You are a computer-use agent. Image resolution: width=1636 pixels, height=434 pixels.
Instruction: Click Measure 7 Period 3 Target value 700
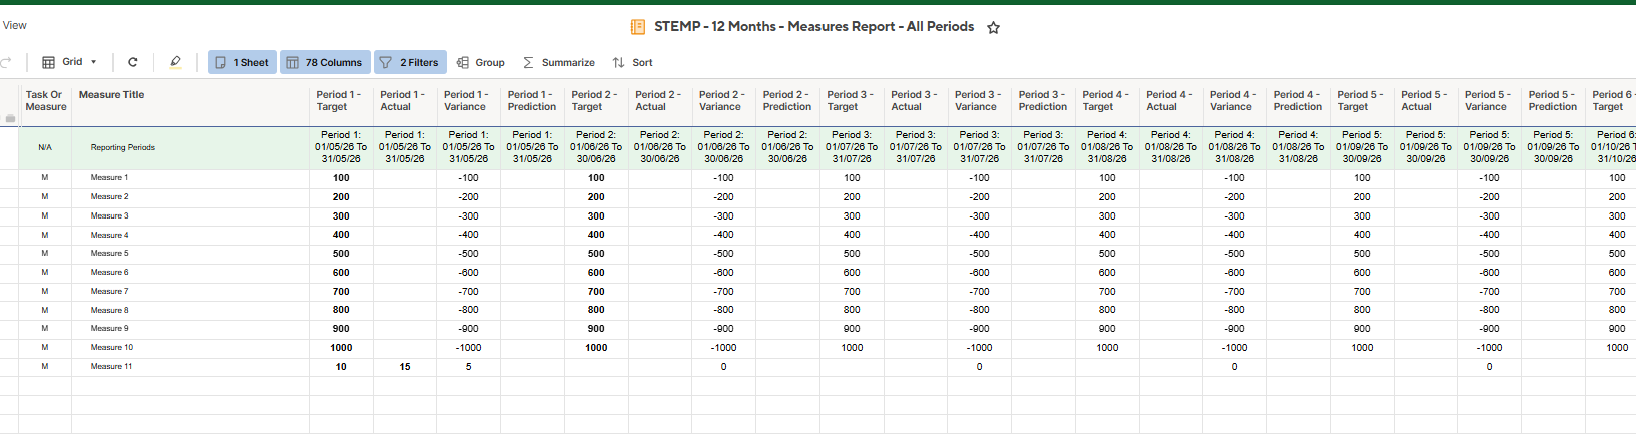pos(851,291)
